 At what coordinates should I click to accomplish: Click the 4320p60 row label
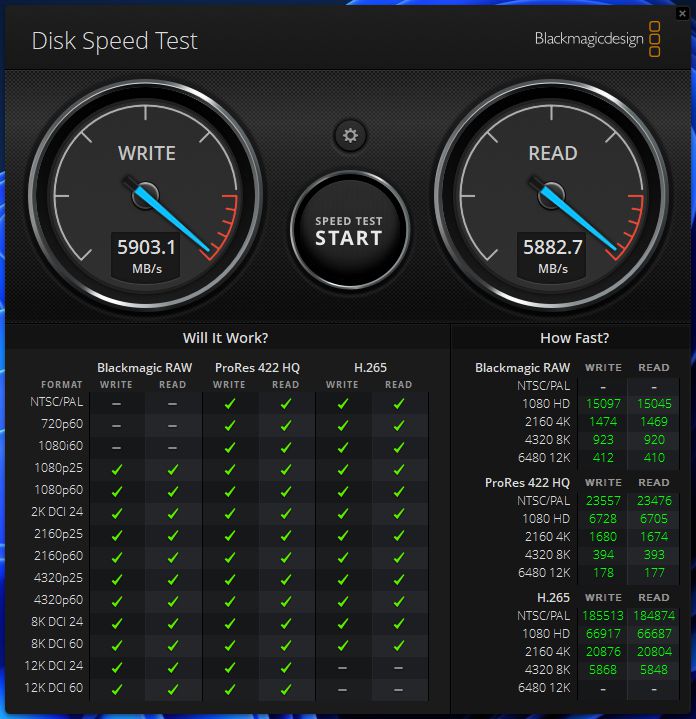click(x=59, y=600)
